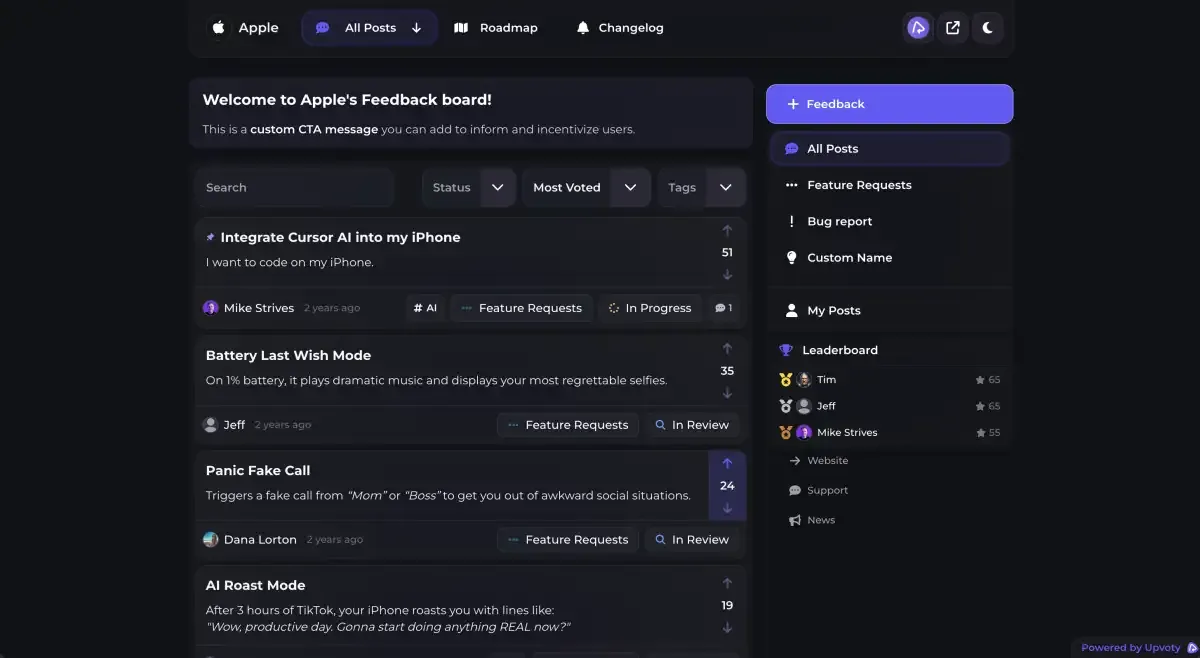The image size is (1200, 658).
Task: Downvote the Panic Fake Call post
Action: pyautogui.click(x=727, y=508)
